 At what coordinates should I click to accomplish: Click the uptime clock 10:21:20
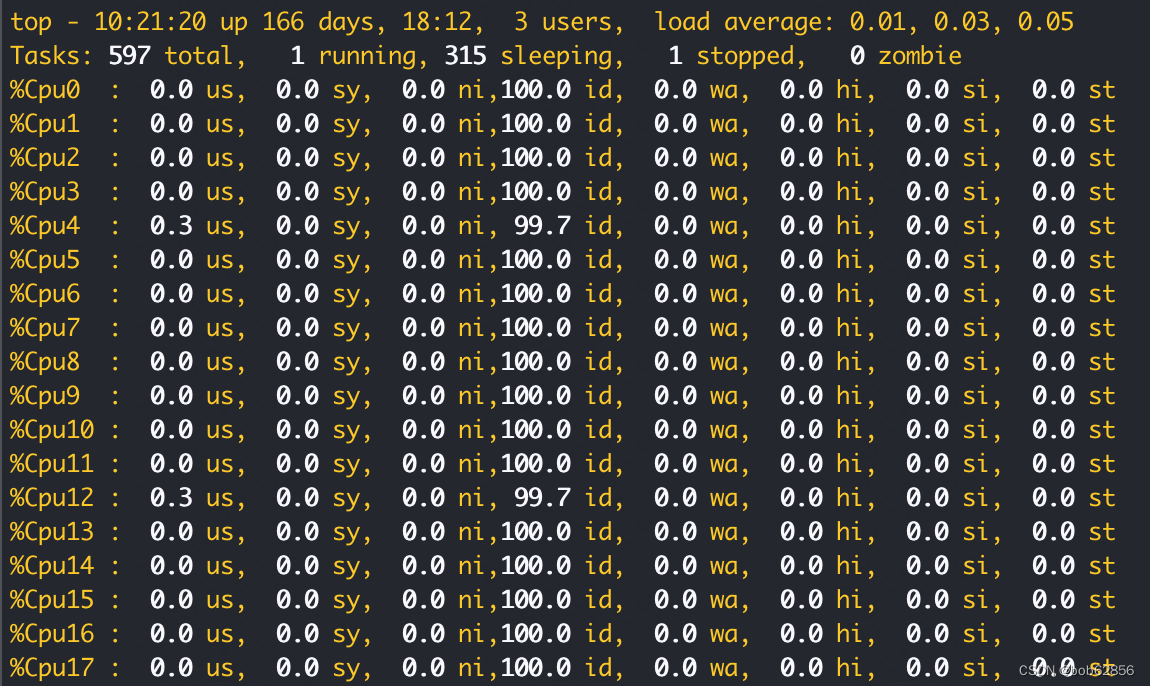[150, 22]
